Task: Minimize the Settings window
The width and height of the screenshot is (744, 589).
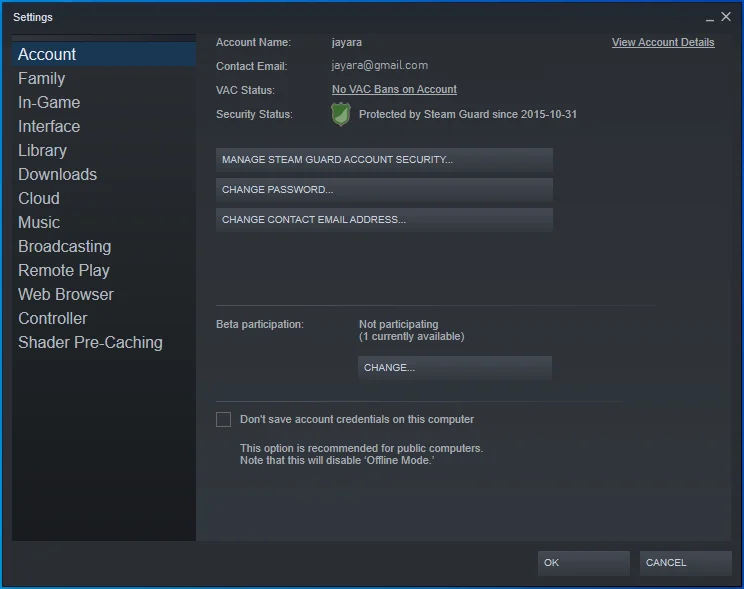Action: tap(710, 18)
